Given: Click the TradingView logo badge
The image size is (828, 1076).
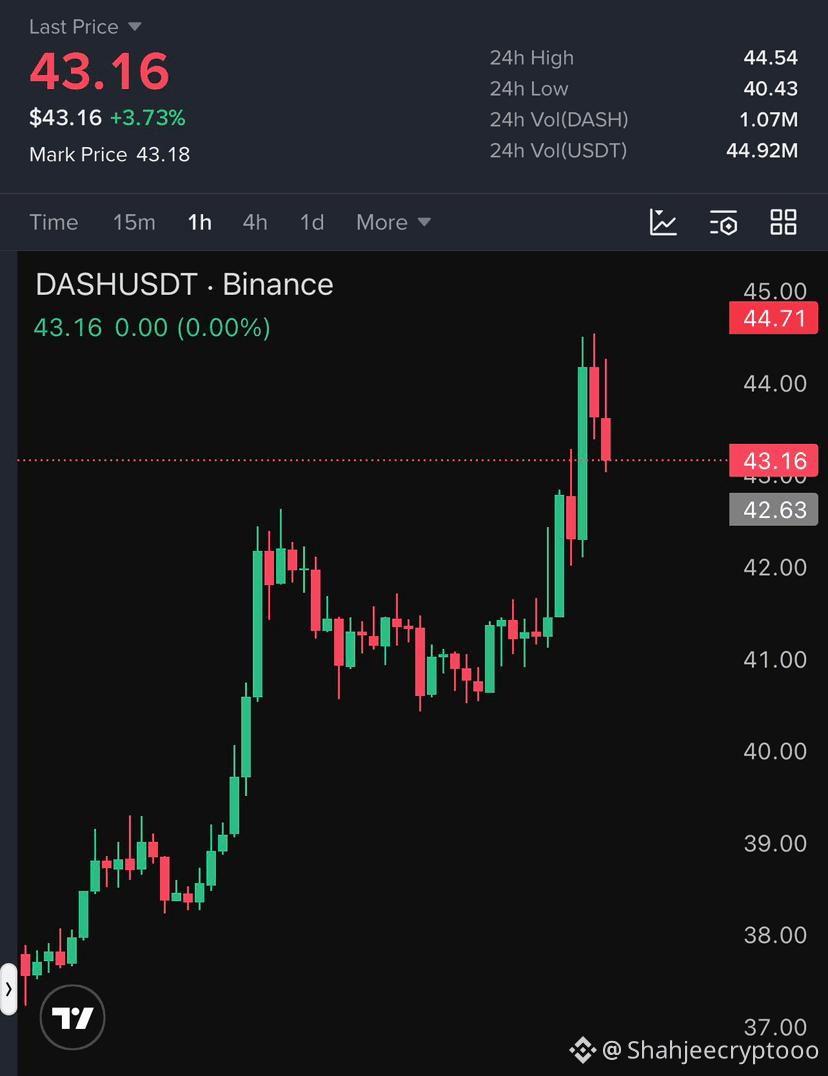Looking at the screenshot, I should 73,1017.
